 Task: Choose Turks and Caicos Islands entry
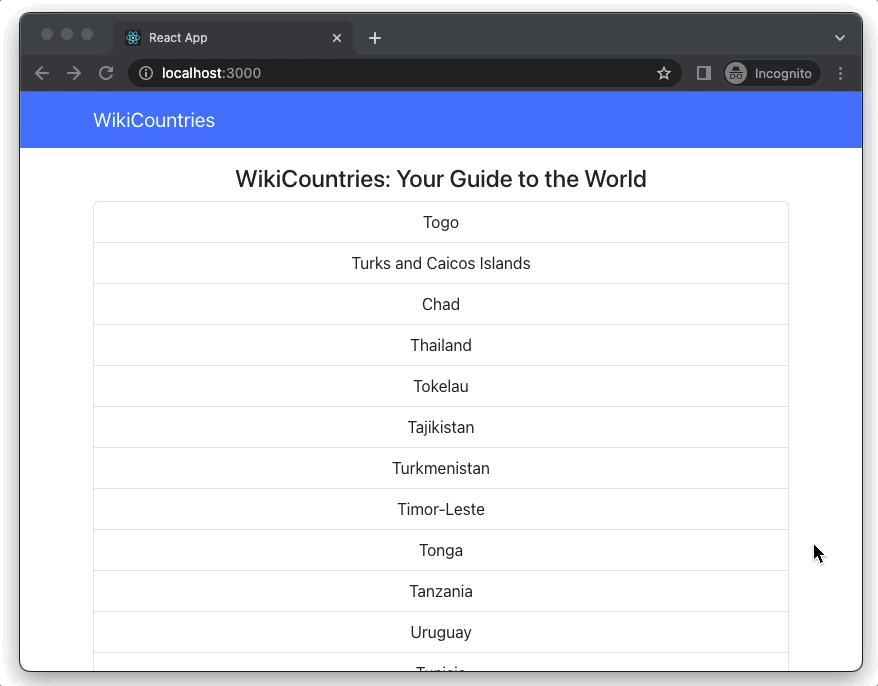pos(441,263)
